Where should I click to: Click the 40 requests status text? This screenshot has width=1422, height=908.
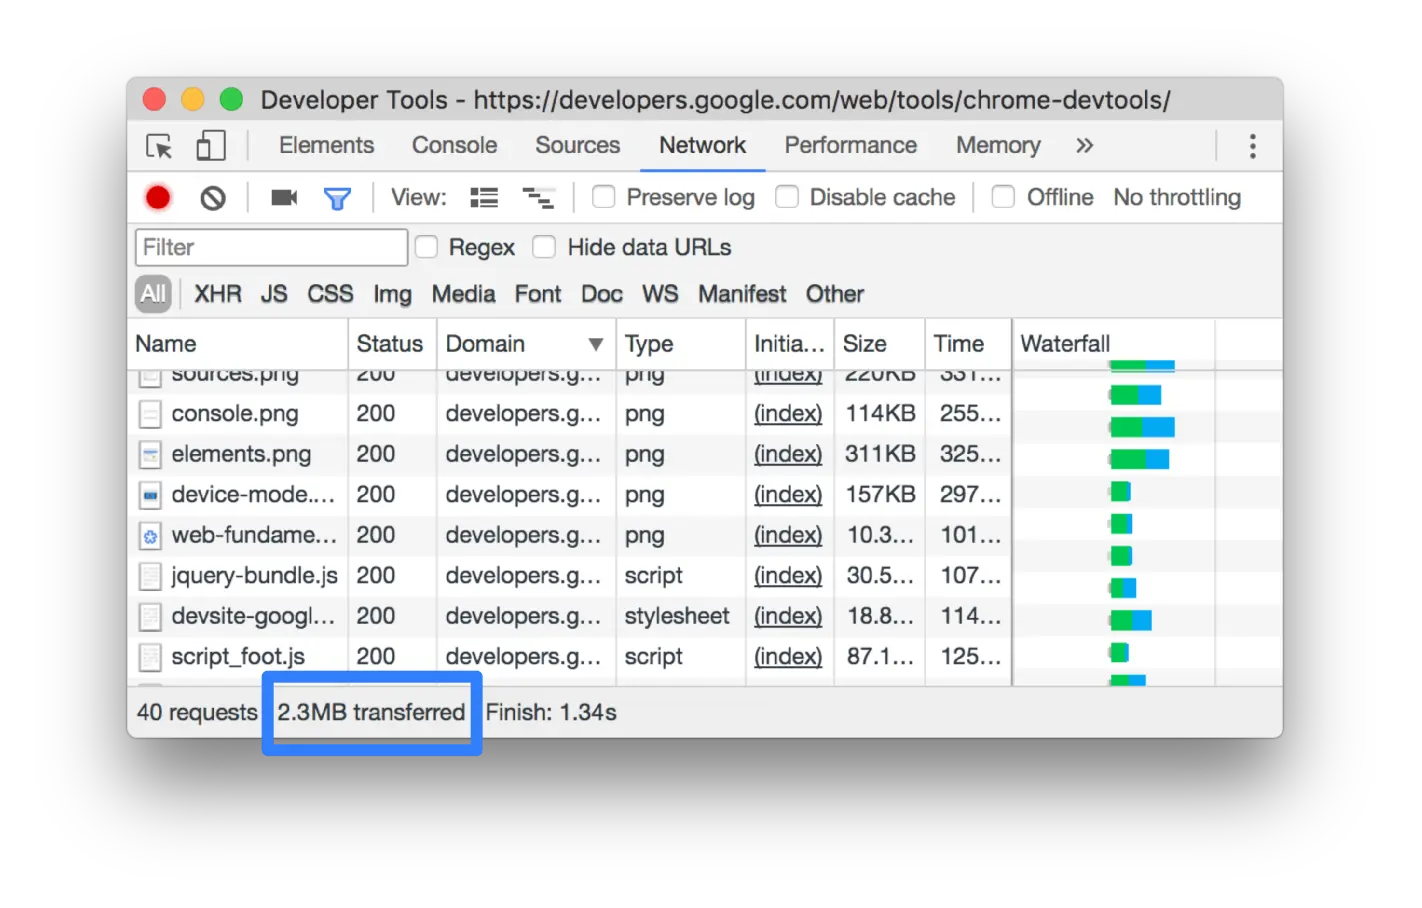[x=197, y=713]
